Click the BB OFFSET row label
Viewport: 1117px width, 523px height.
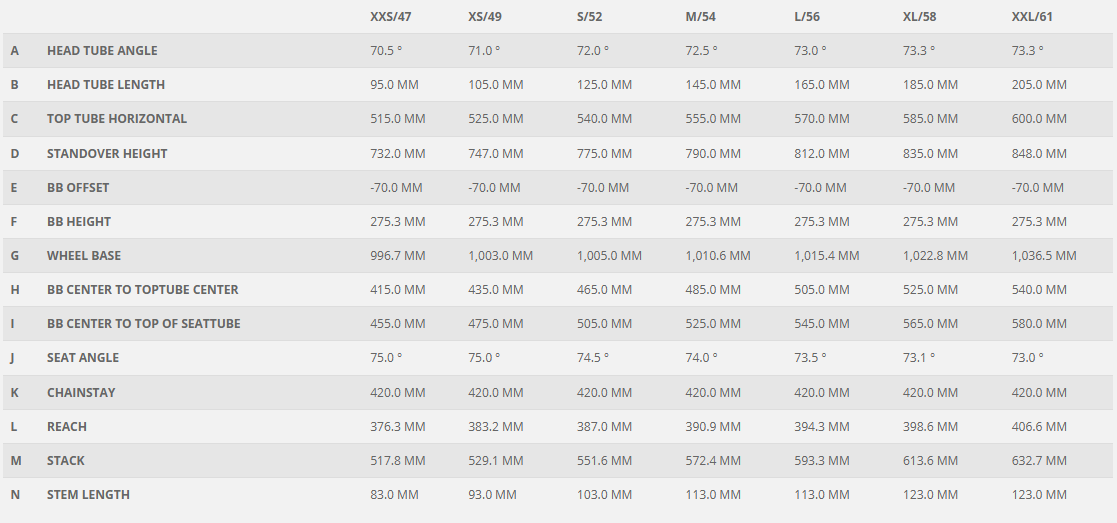coord(78,188)
